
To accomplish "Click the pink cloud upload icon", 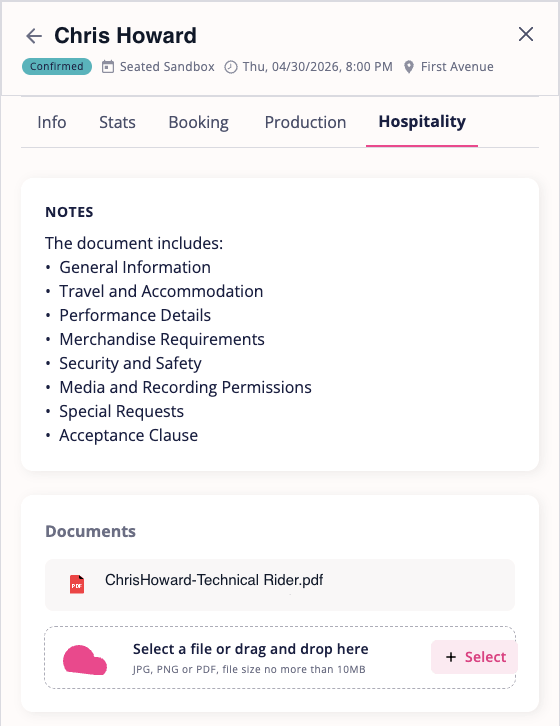I will coord(85,660).
